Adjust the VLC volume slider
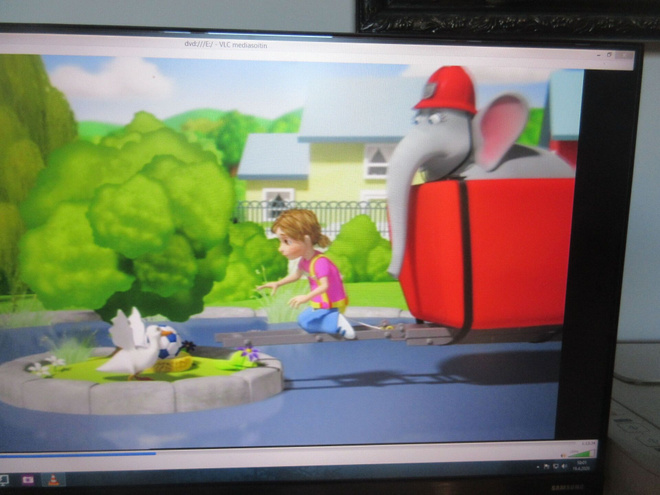 (x=582, y=454)
